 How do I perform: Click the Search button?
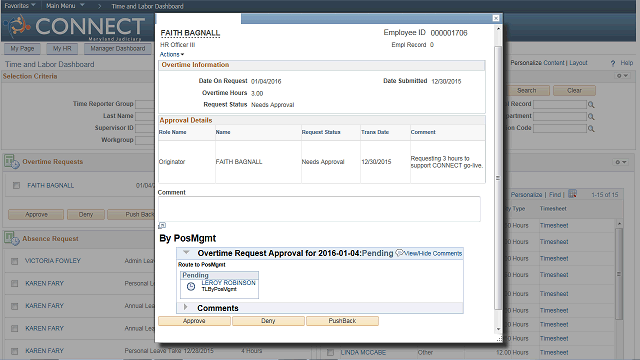pos(527,90)
